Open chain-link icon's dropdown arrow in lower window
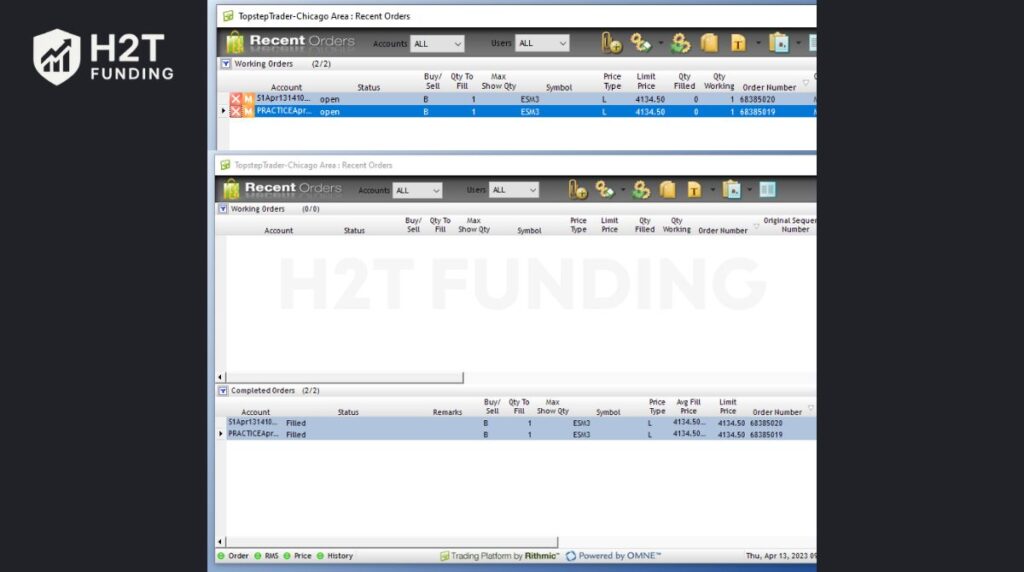Screen dimensions: 1024x572 [x=622, y=190]
